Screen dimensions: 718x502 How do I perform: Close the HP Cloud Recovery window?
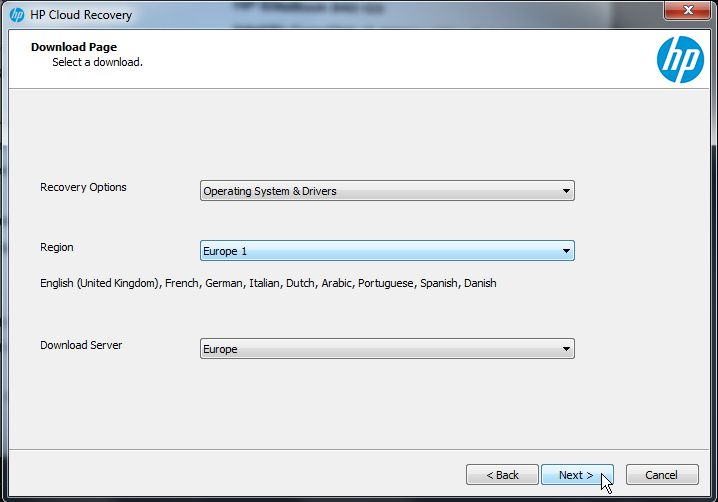pyautogui.click(x=687, y=10)
